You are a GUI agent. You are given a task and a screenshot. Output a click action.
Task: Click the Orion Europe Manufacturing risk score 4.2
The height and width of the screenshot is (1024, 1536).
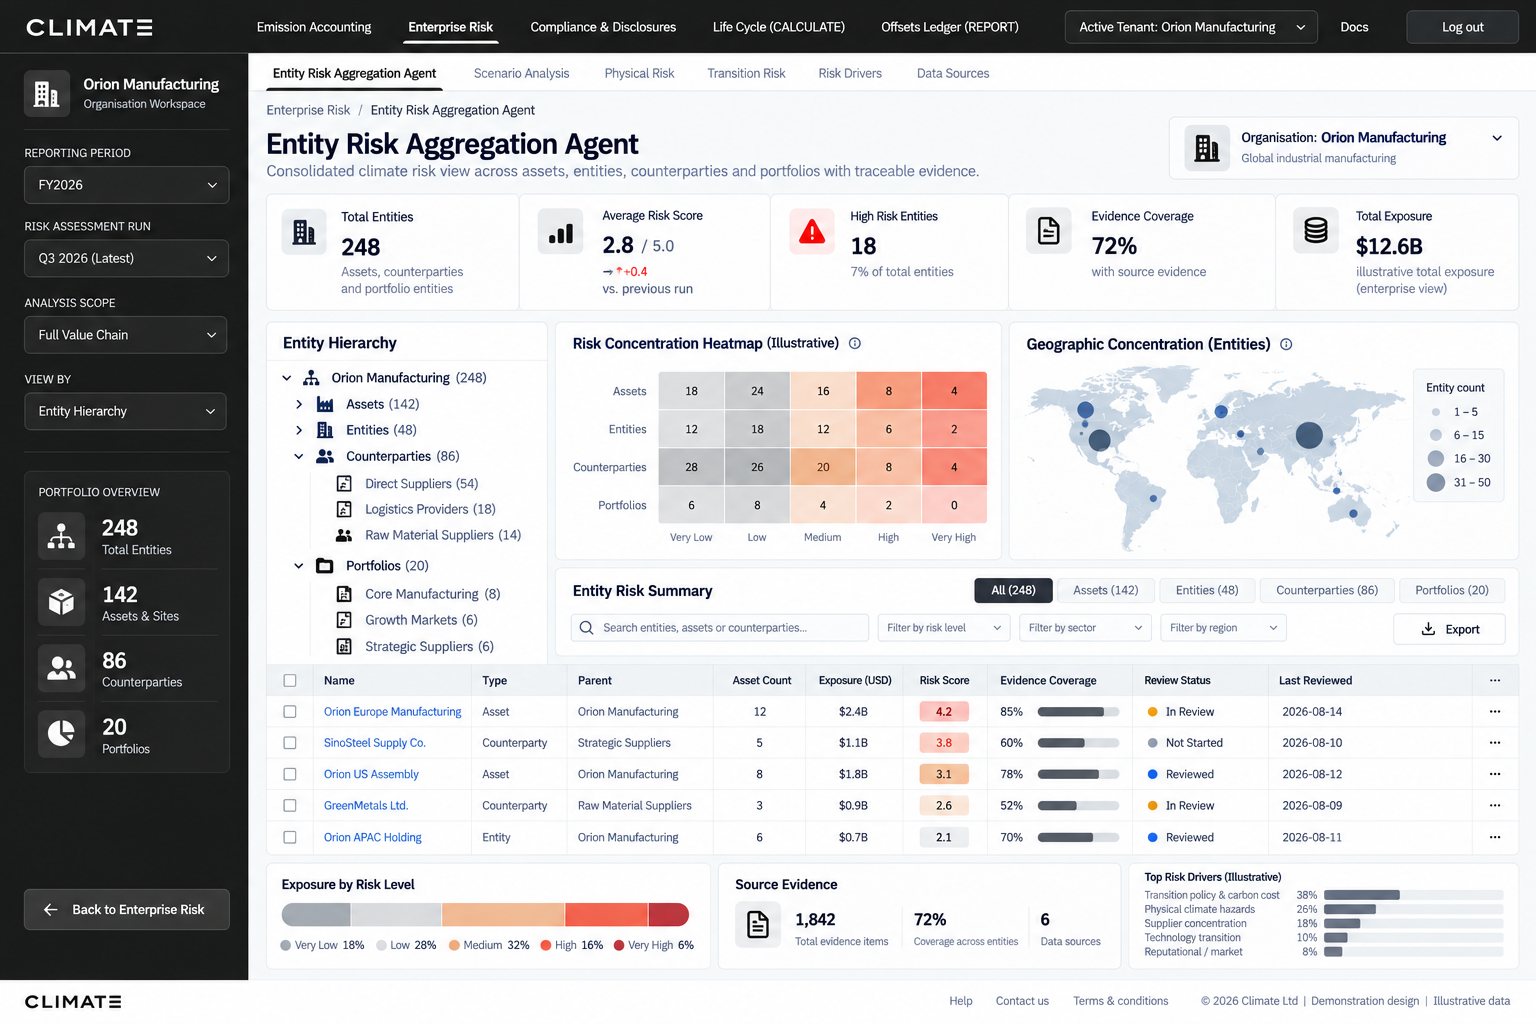tap(943, 712)
